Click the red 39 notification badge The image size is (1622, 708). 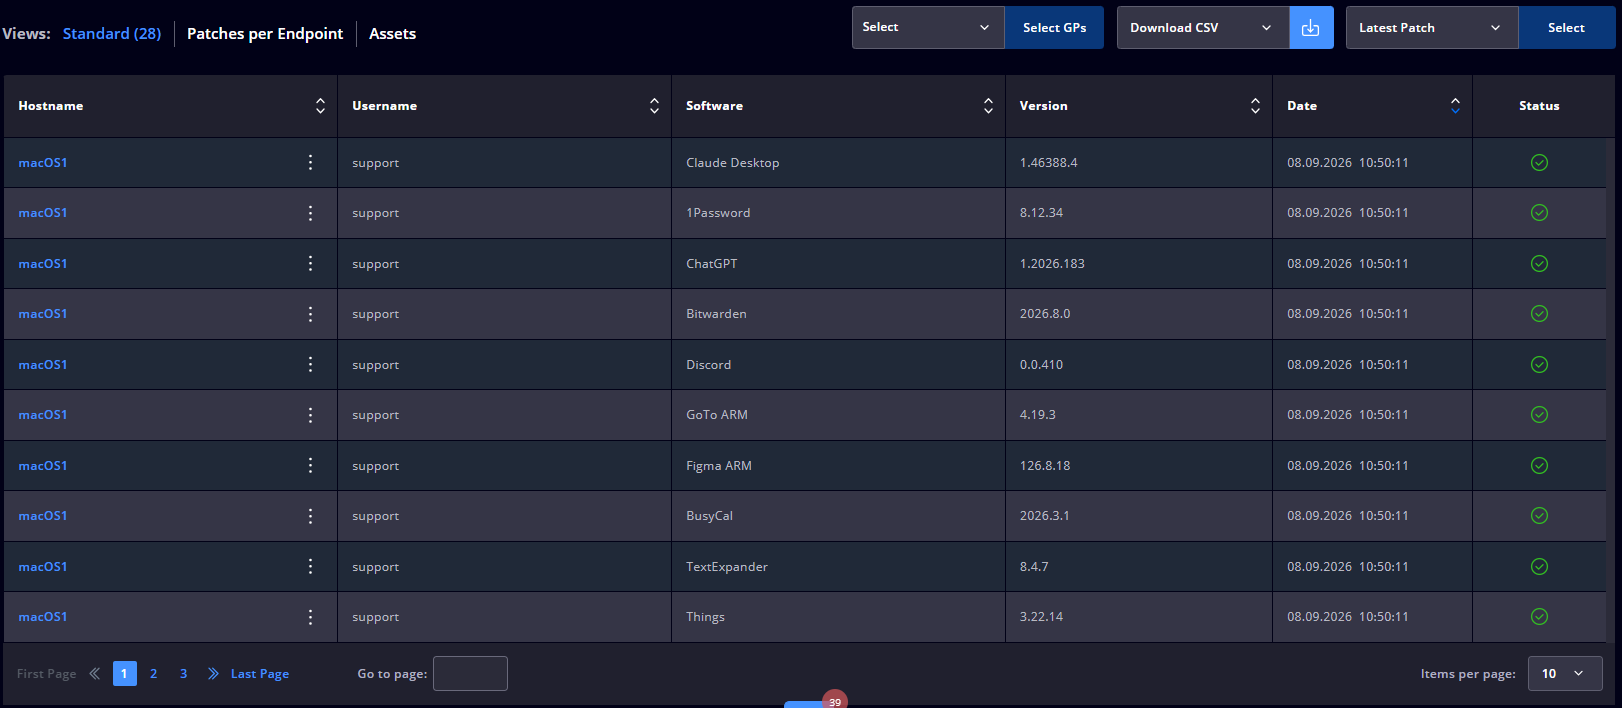(835, 700)
